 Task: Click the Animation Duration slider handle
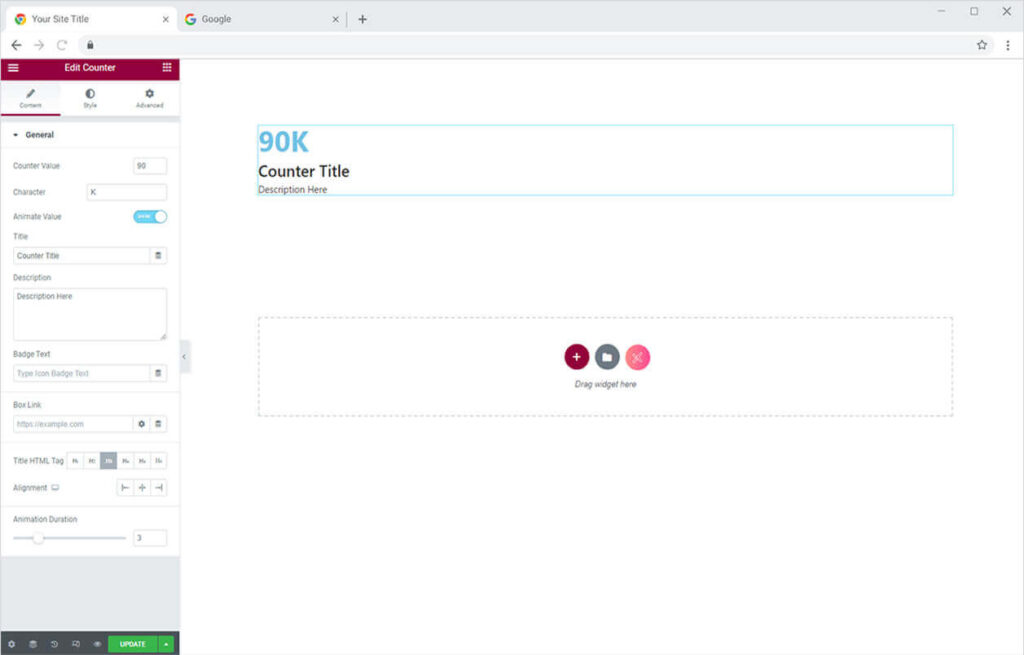(x=38, y=538)
